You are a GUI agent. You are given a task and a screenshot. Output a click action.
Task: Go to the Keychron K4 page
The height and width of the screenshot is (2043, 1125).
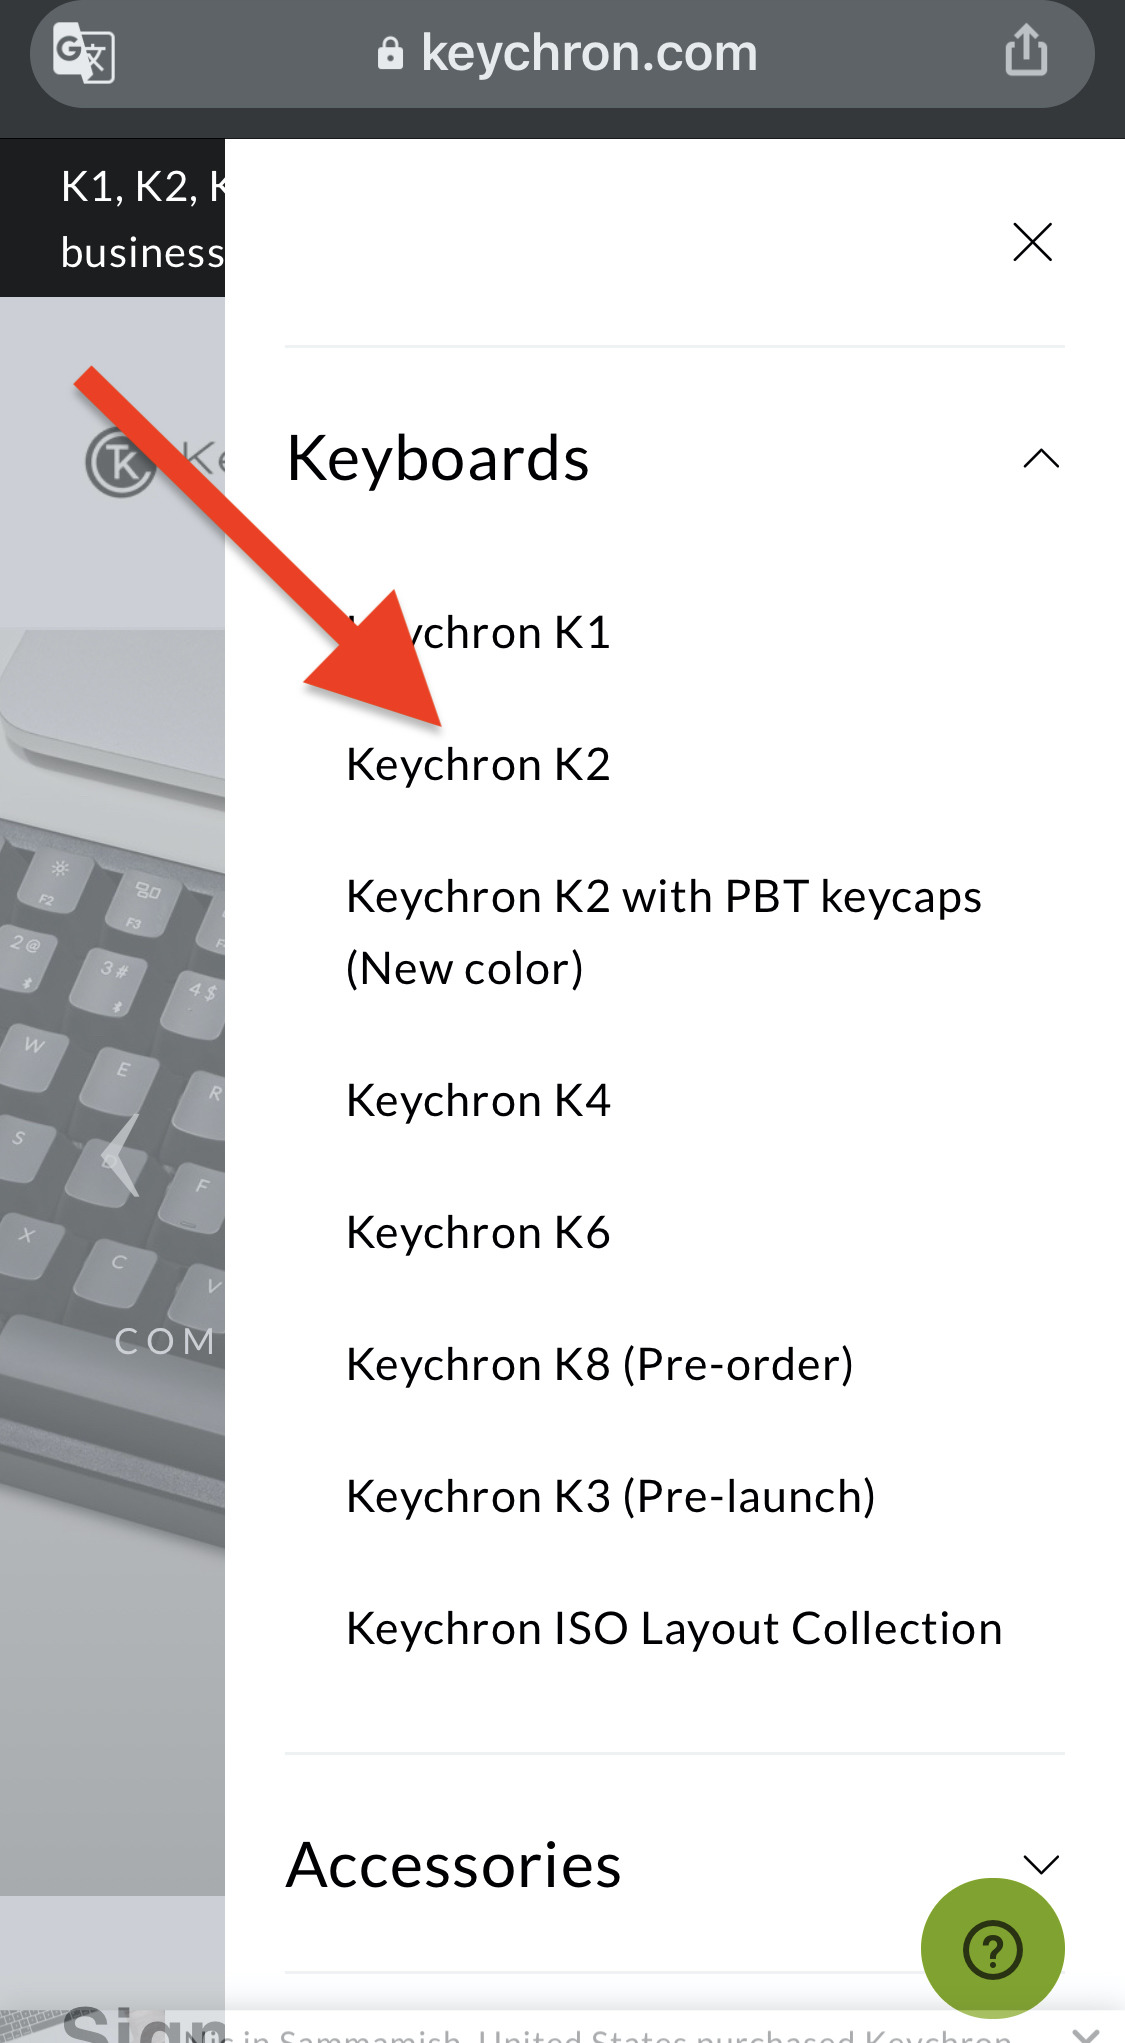[x=478, y=1101]
